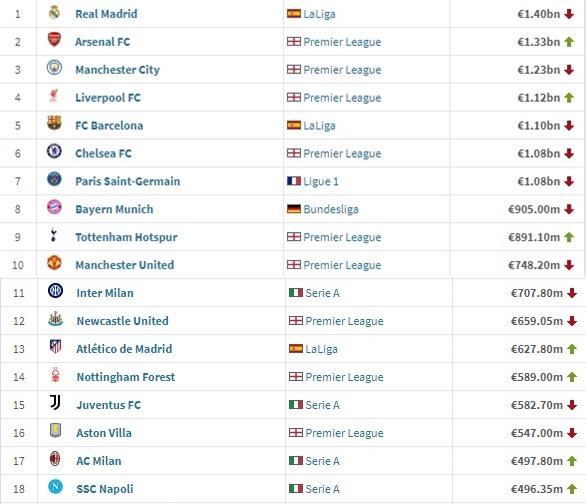Open Nottingham Forest club page

(126, 377)
